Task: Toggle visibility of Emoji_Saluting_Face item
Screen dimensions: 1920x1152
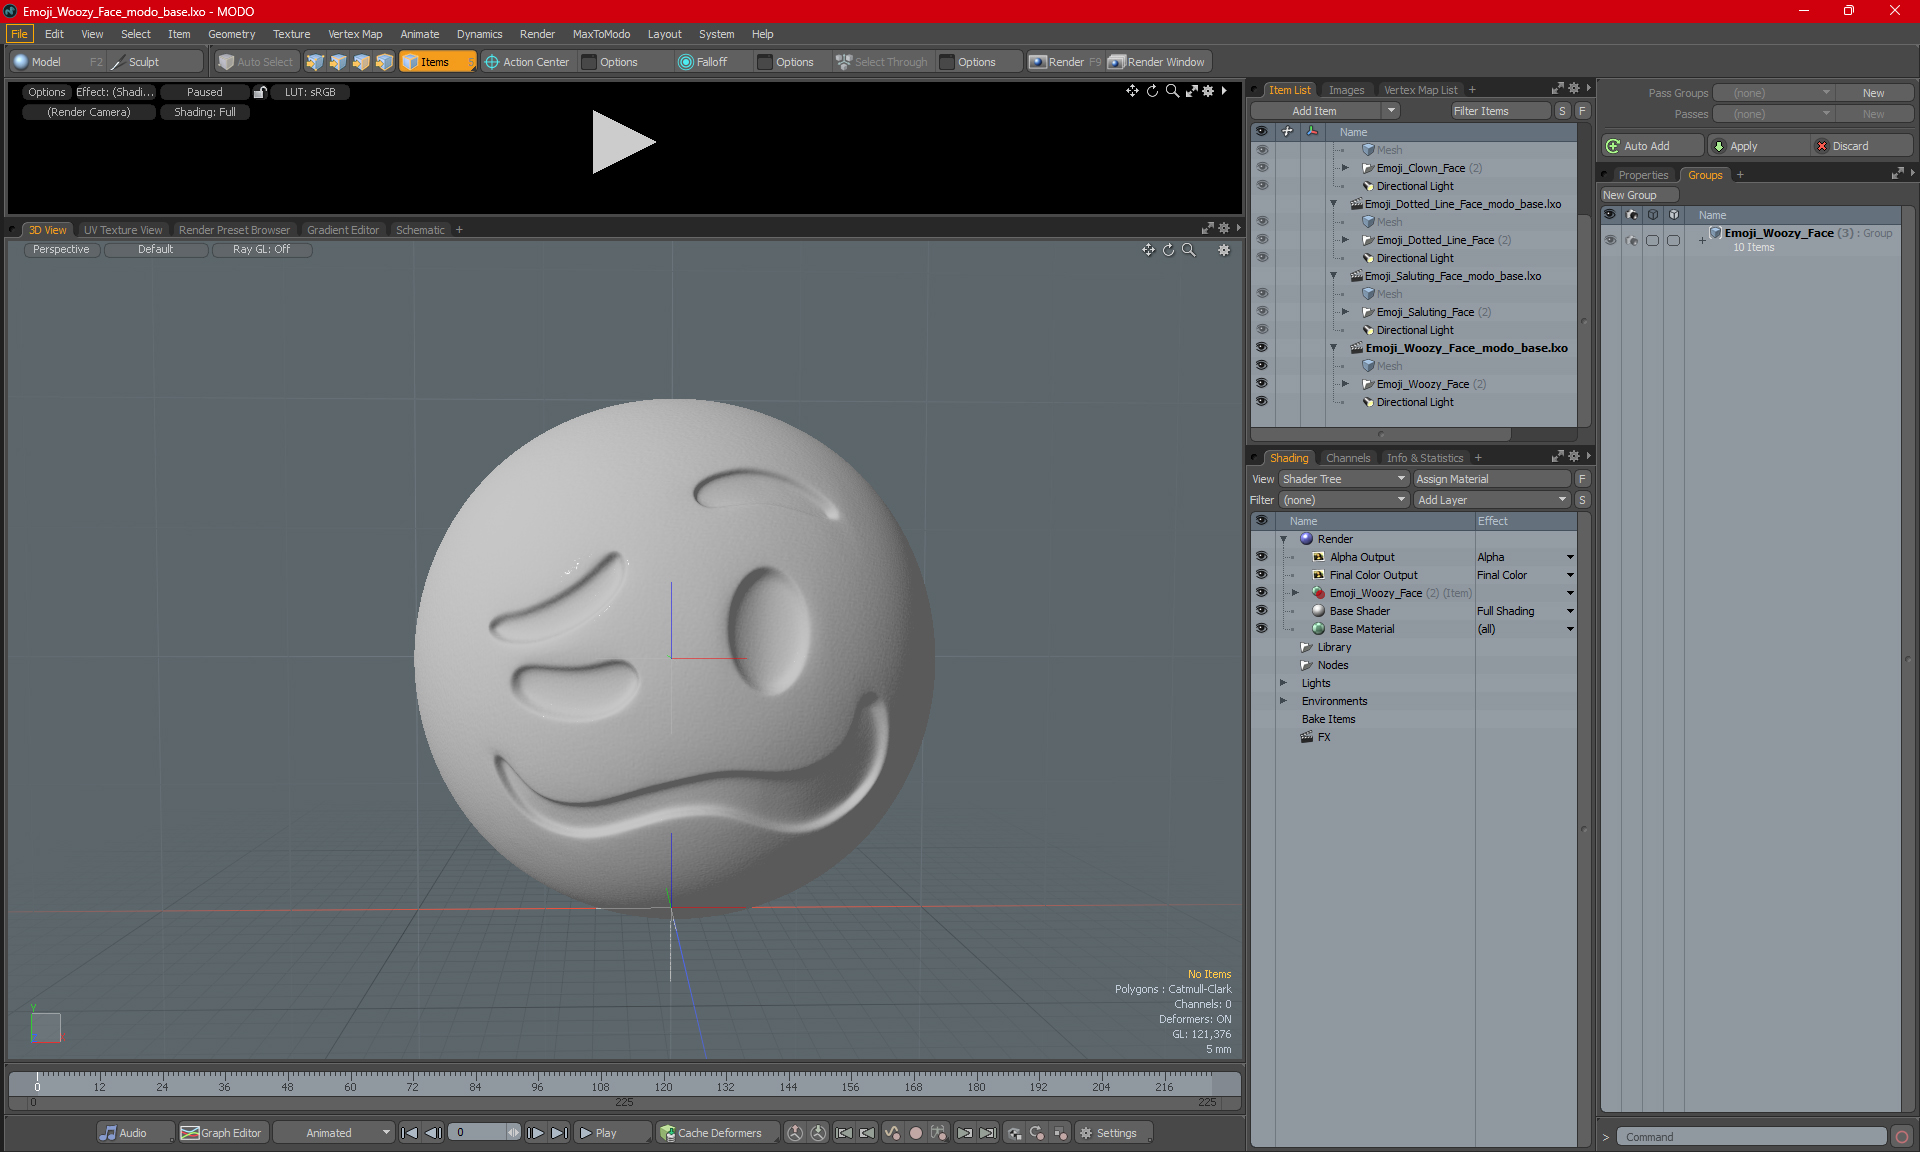Action: (x=1261, y=312)
